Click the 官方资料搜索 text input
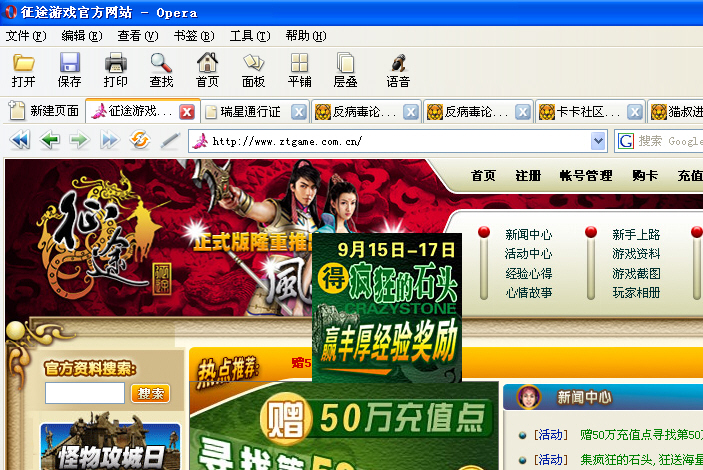 pyautogui.click(x=85, y=393)
